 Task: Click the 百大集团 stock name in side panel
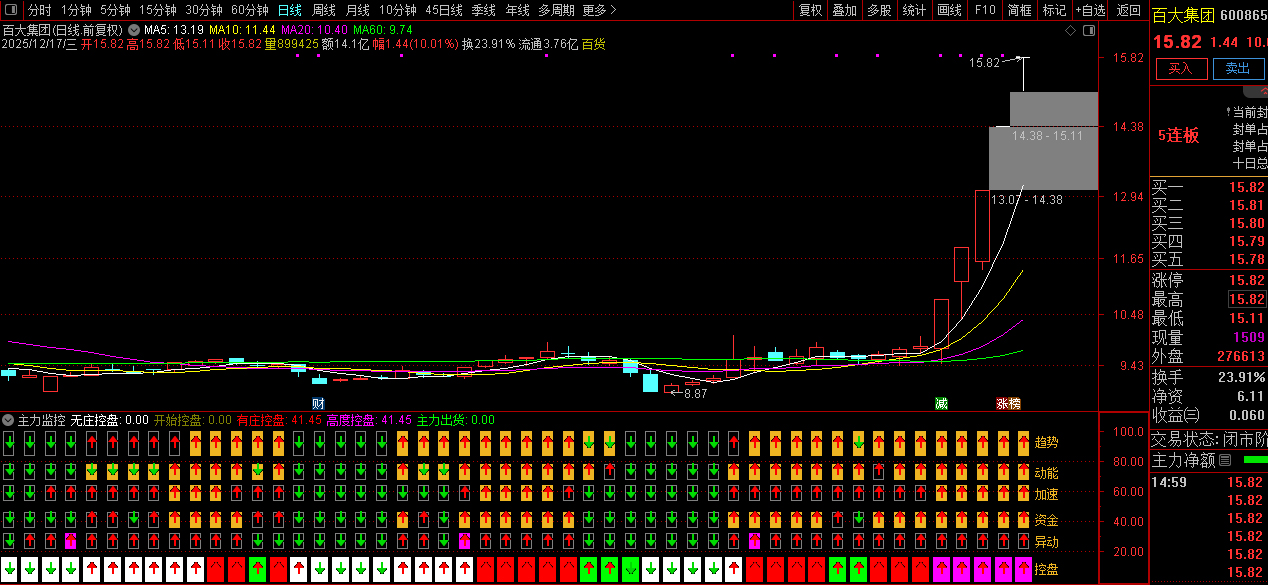tap(1183, 15)
